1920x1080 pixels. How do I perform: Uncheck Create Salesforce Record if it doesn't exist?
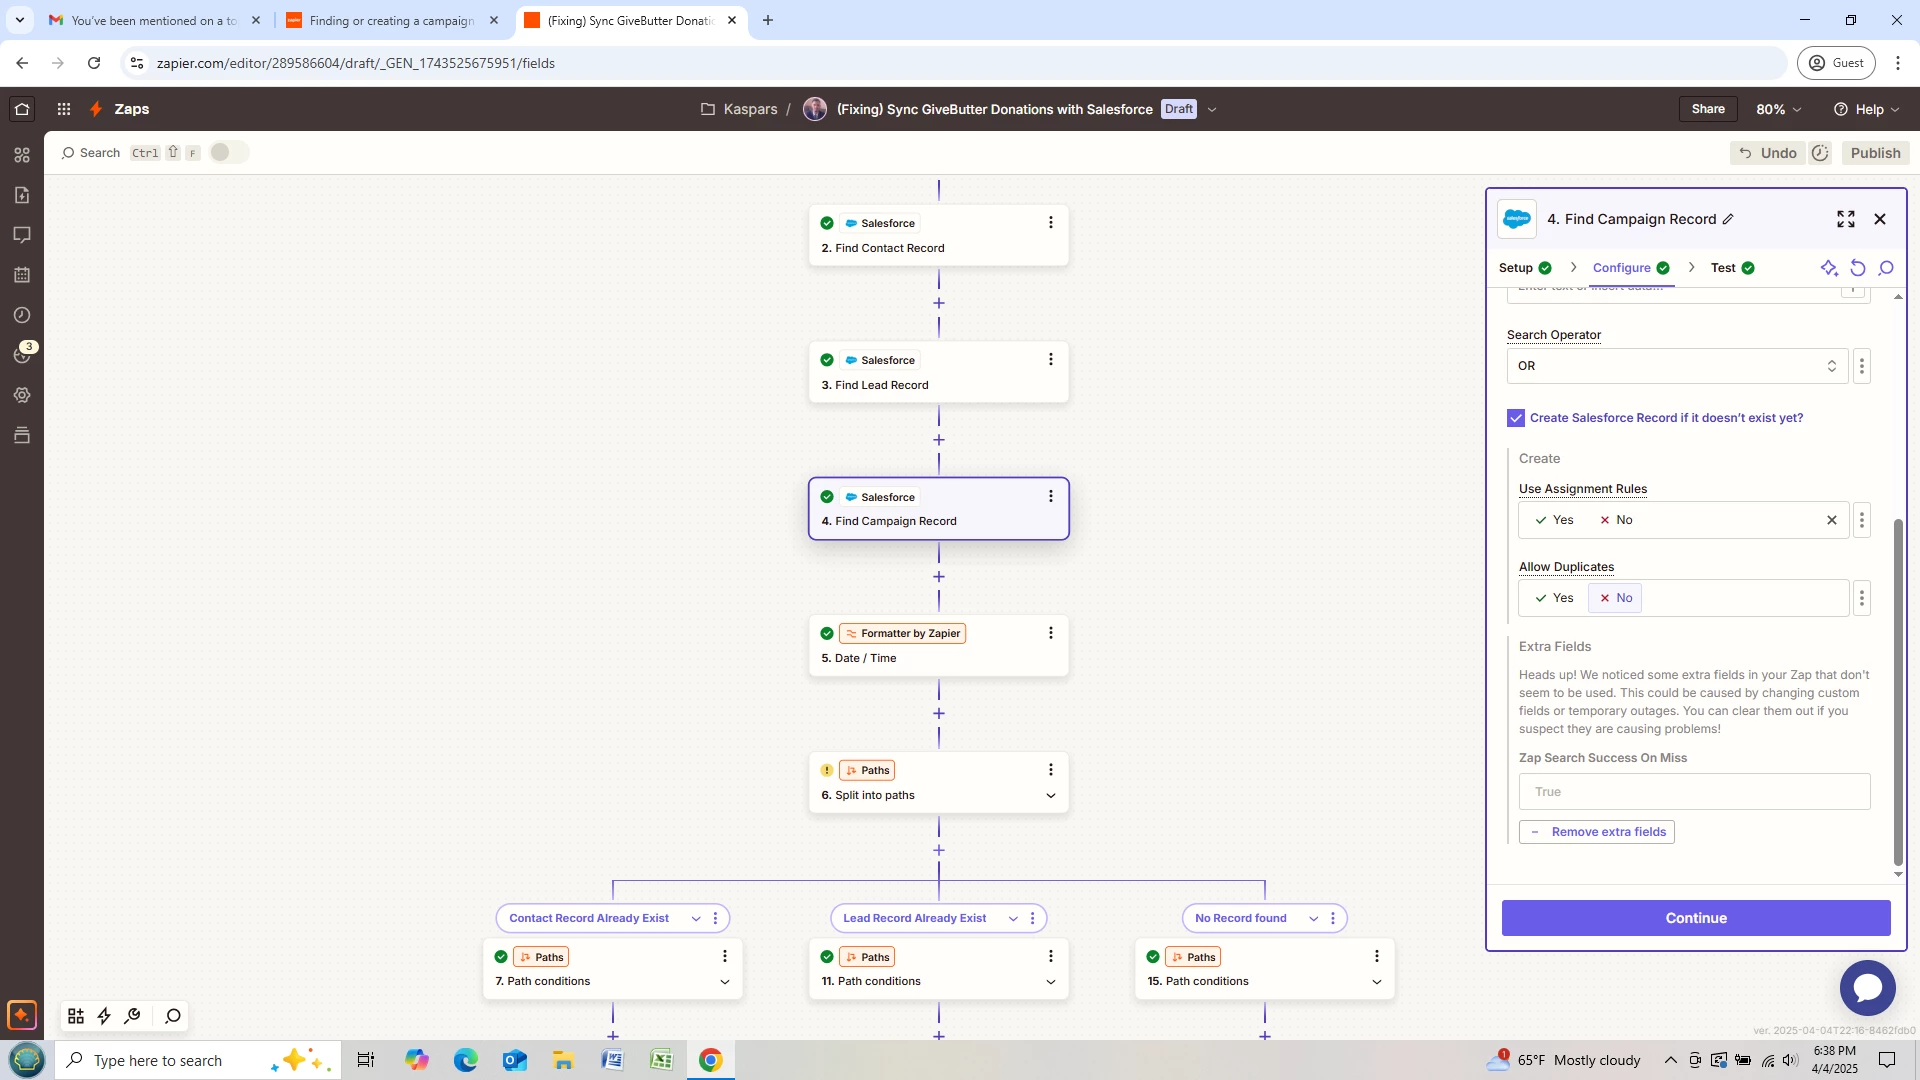(x=1516, y=418)
